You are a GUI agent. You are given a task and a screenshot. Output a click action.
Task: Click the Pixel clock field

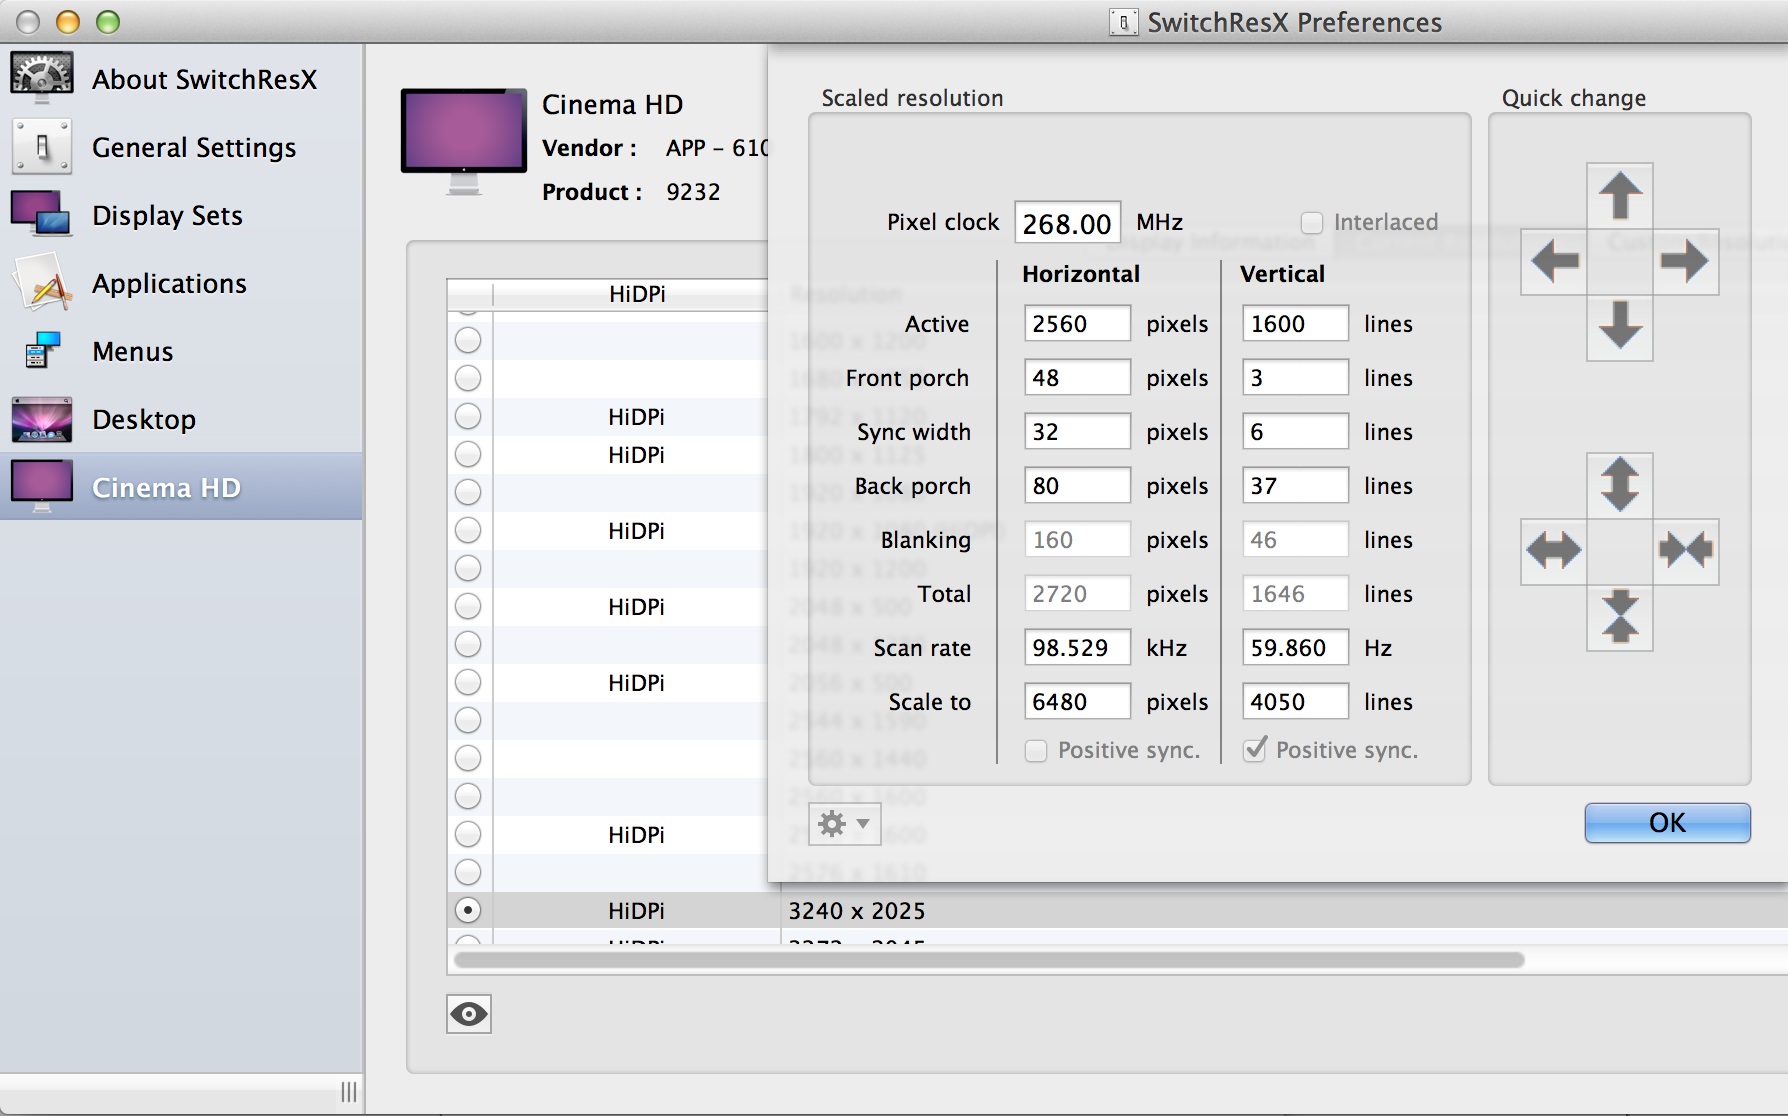tap(1067, 222)
